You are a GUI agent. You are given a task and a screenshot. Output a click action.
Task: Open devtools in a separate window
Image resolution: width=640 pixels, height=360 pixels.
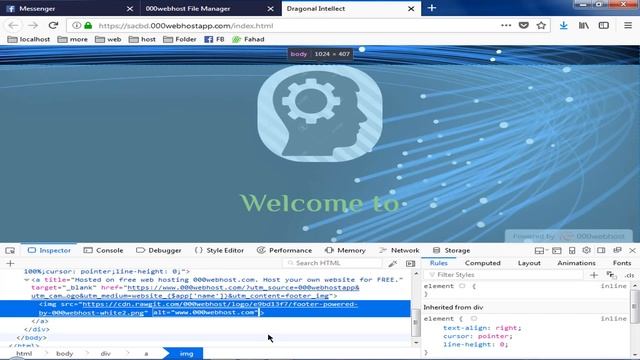(x=617, y=250)
